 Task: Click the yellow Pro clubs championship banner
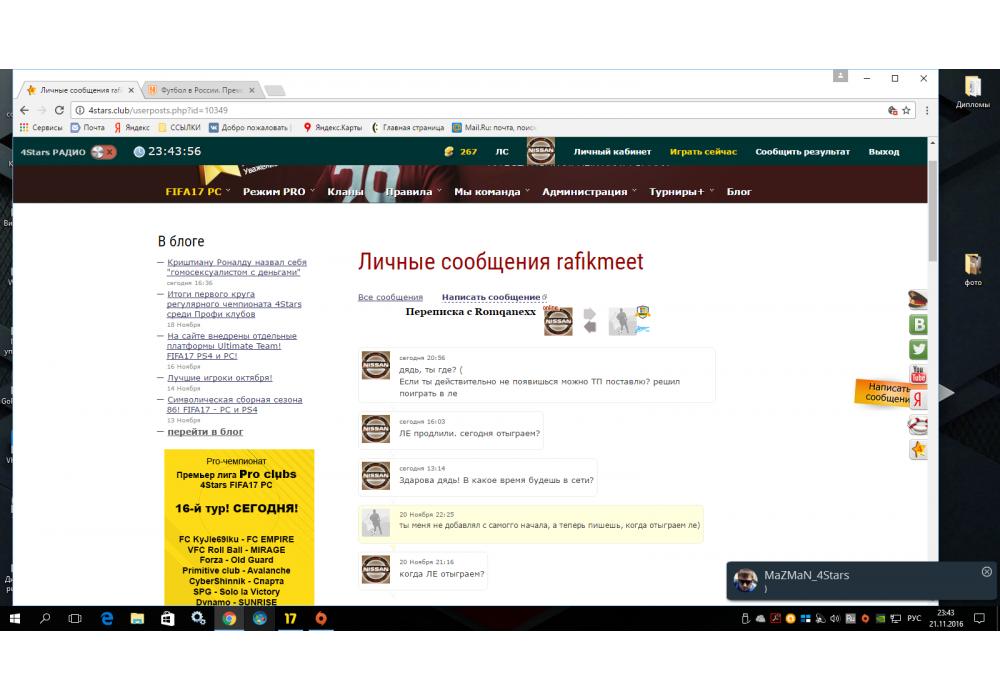[x=239, y=527]
